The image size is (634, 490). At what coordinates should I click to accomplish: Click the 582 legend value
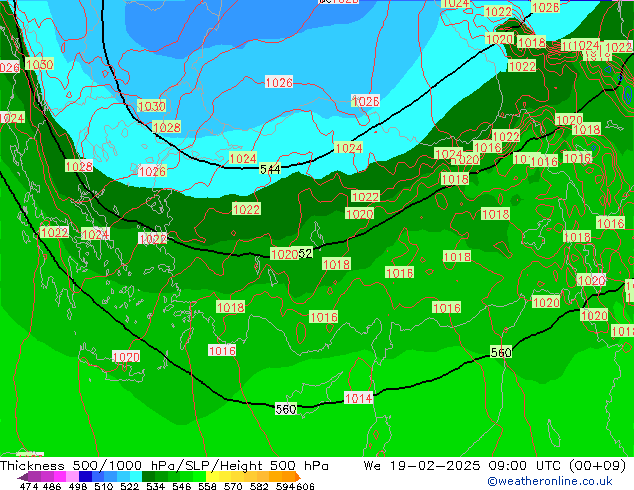[x=259, y=486]
